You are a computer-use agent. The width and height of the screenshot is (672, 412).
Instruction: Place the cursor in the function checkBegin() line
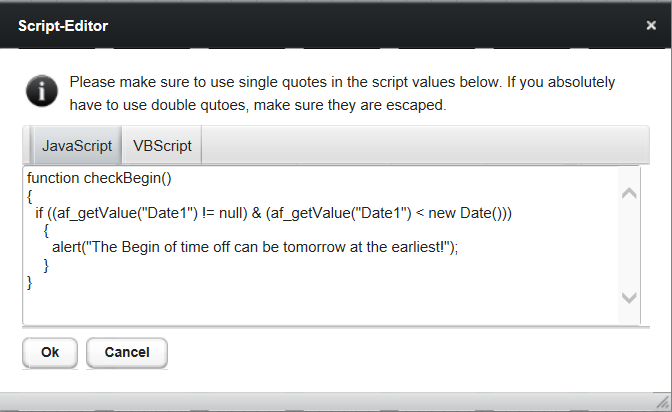(x=99, y=178)
